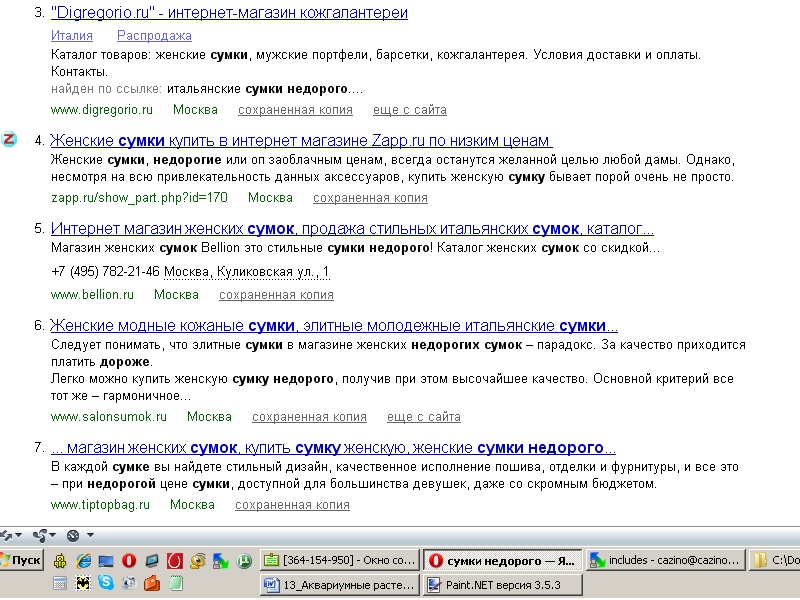Screen dimensions: 800x600
Task: Open result 6 Женские модные кожаные сумки
Action: pos(334,326)
